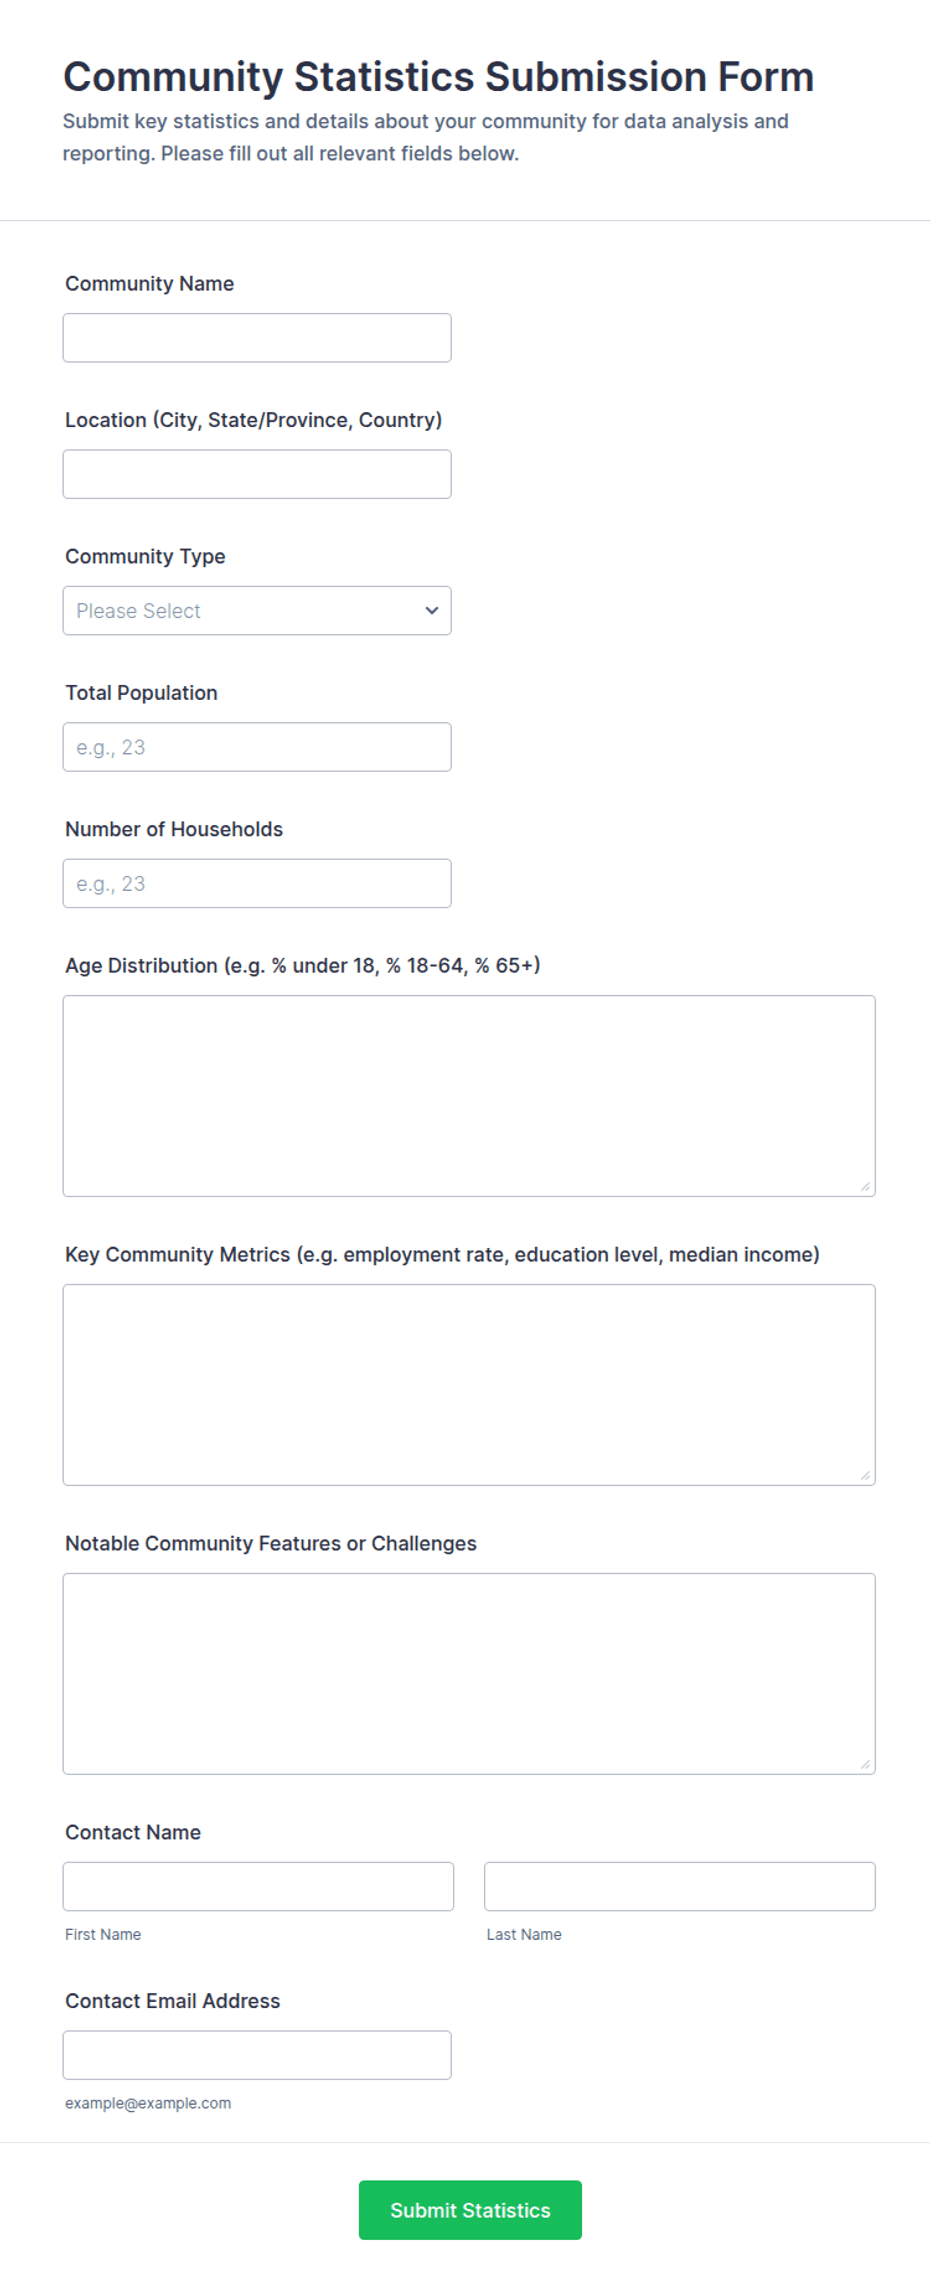Click the Key Community Metrics text area
Viewport: 930px width, 2289px height.
469,1385
